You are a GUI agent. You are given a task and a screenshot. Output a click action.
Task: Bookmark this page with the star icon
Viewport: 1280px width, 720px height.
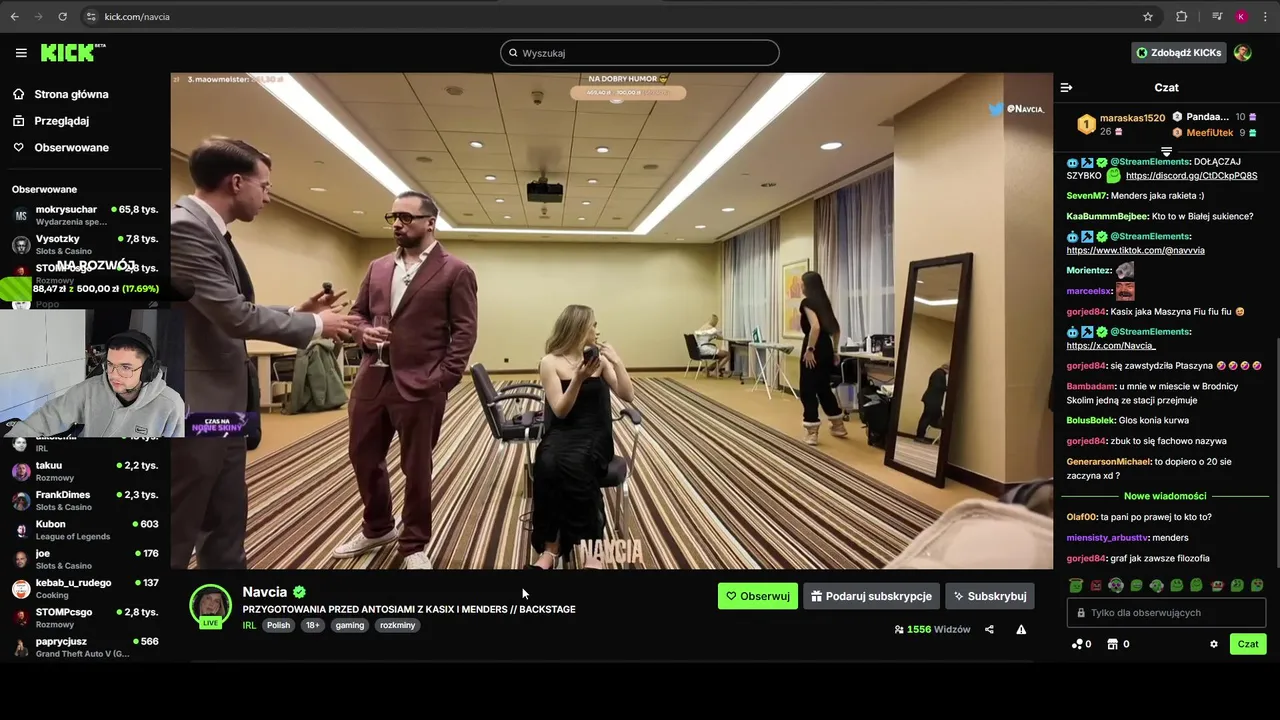(x=1148, y=17)
